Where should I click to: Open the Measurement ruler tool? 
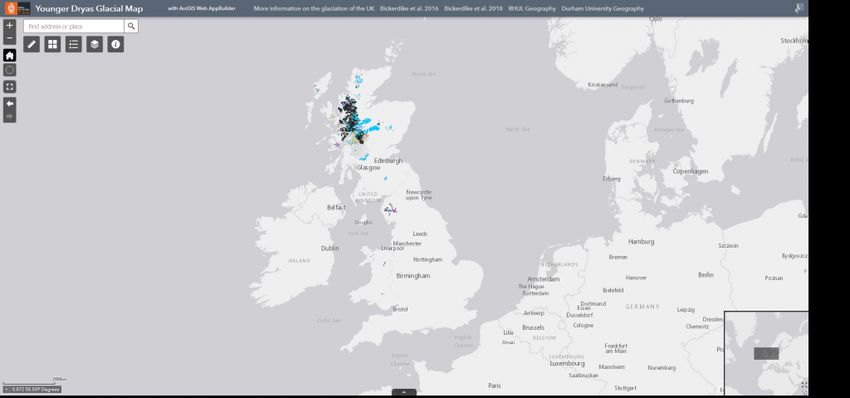pos(31,44)
